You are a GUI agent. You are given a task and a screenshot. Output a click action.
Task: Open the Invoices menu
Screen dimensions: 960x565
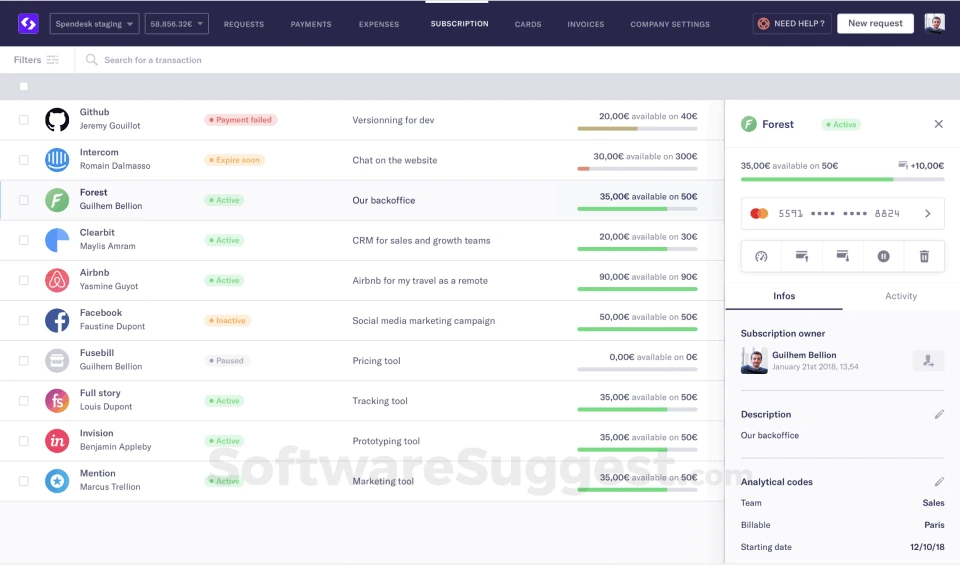point(585,24)
